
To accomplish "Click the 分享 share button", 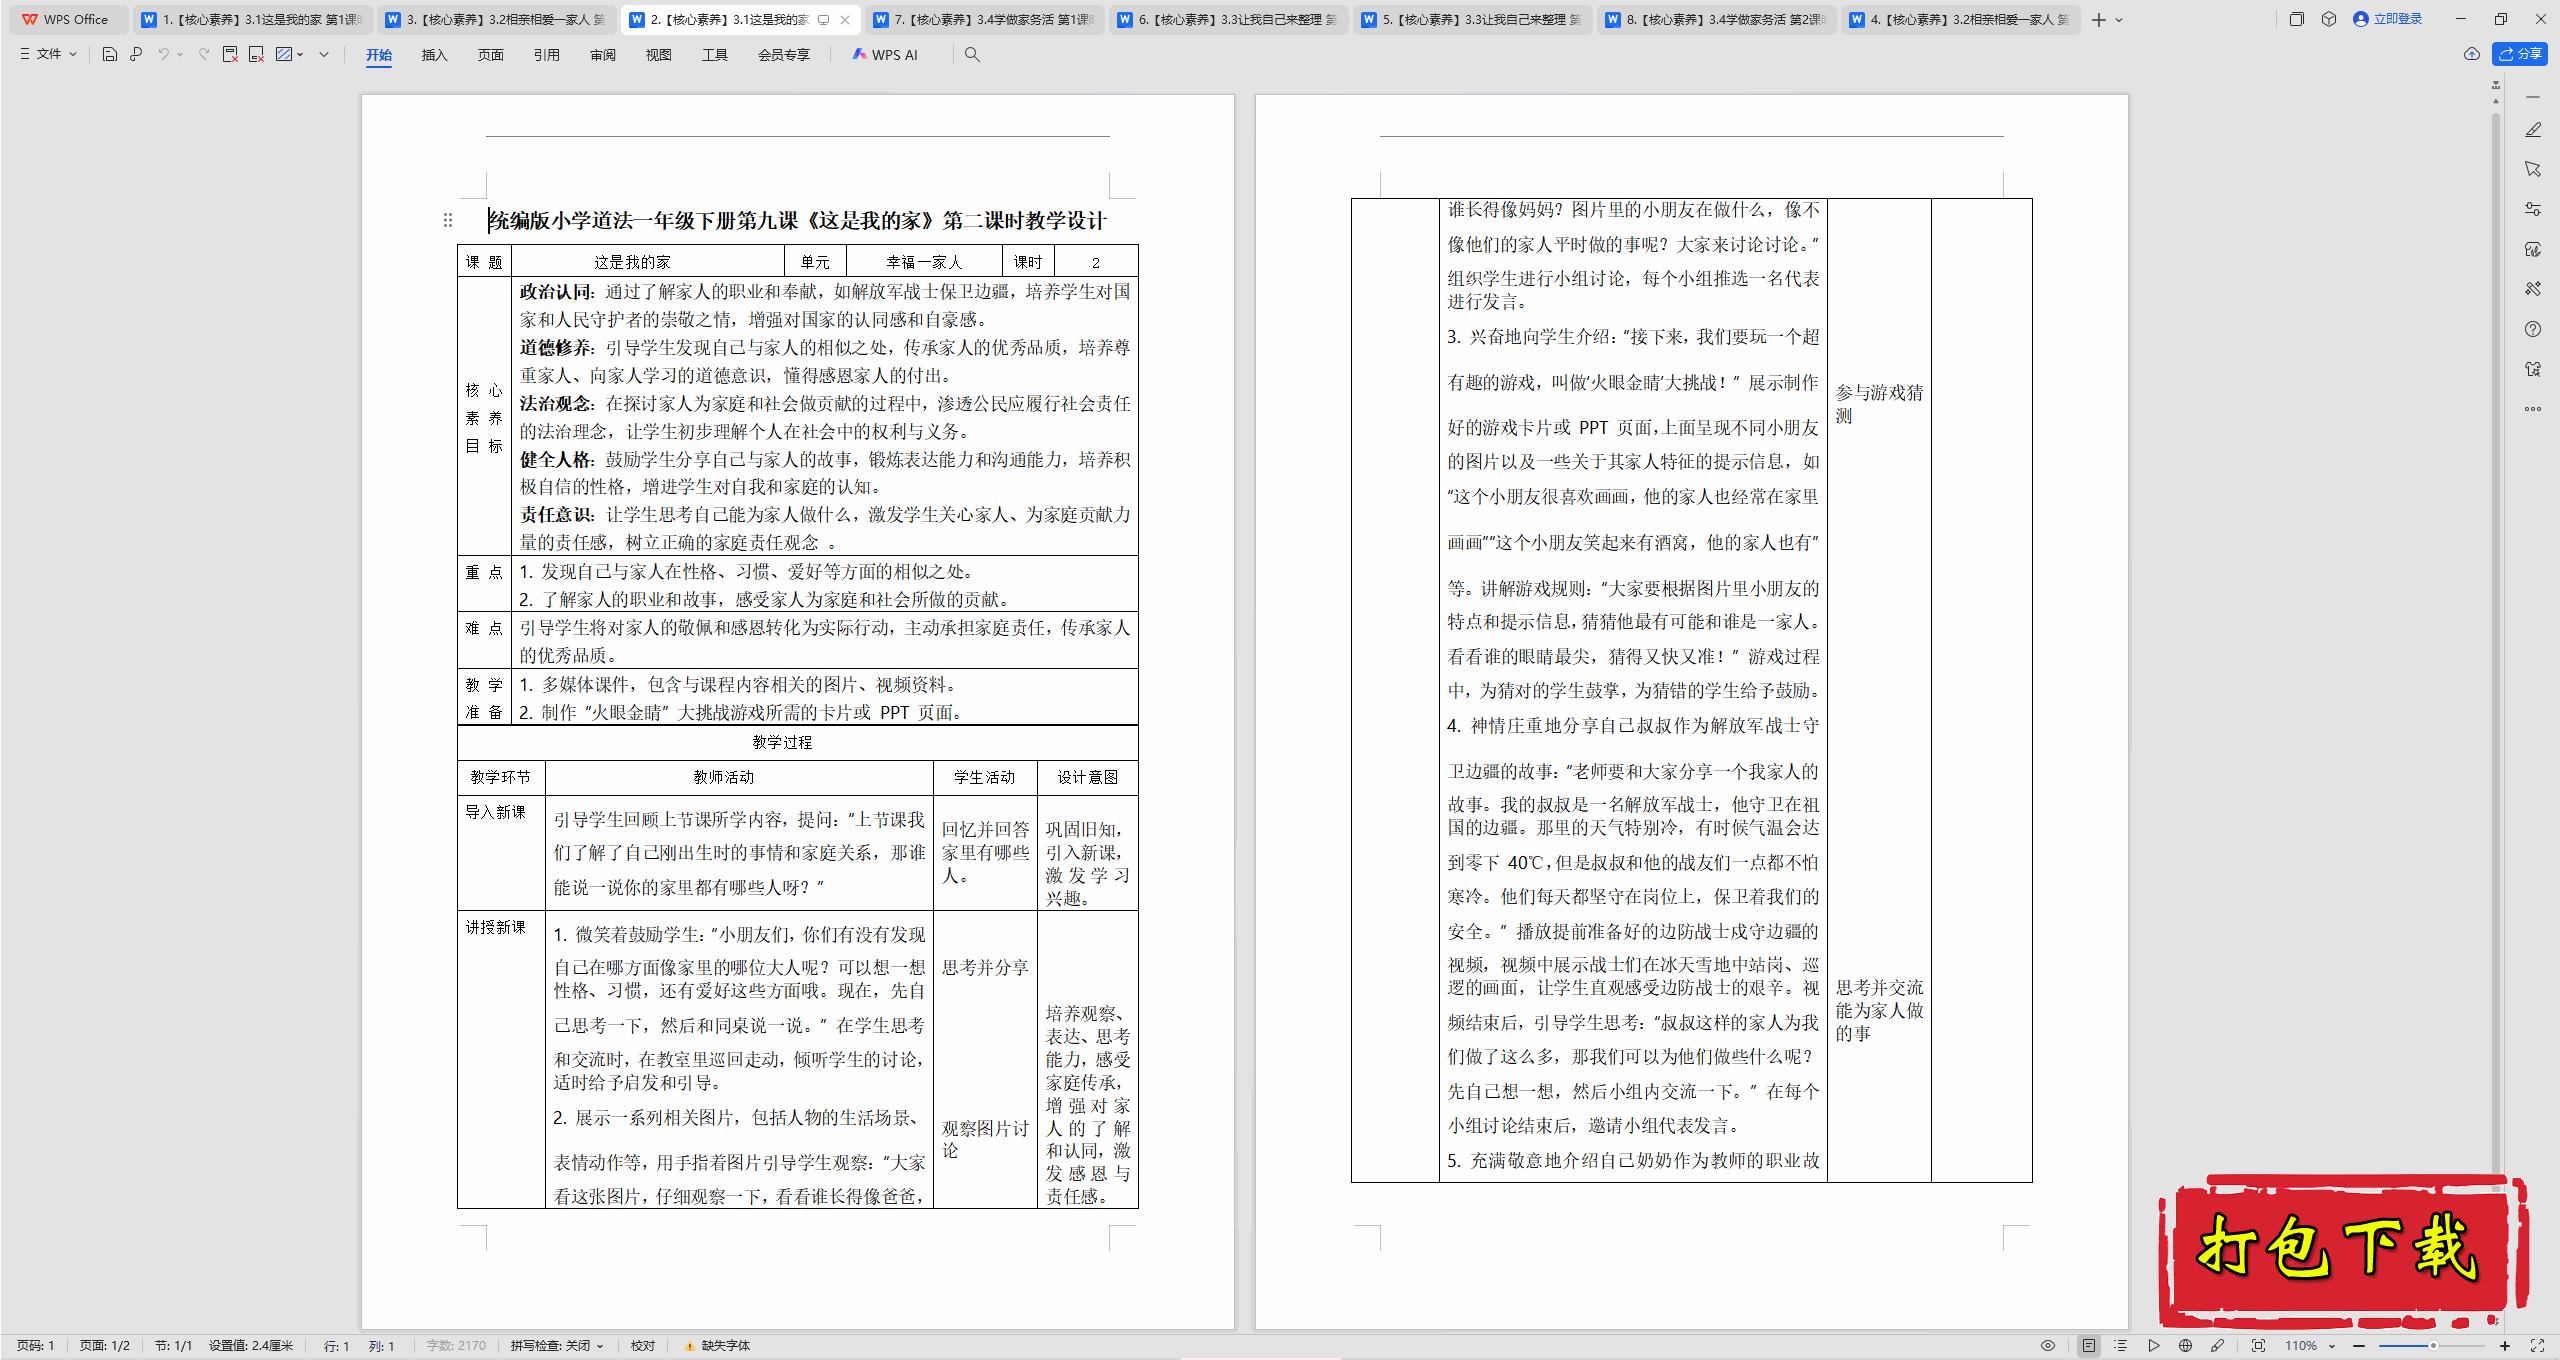I will [x=2520, y=54].
